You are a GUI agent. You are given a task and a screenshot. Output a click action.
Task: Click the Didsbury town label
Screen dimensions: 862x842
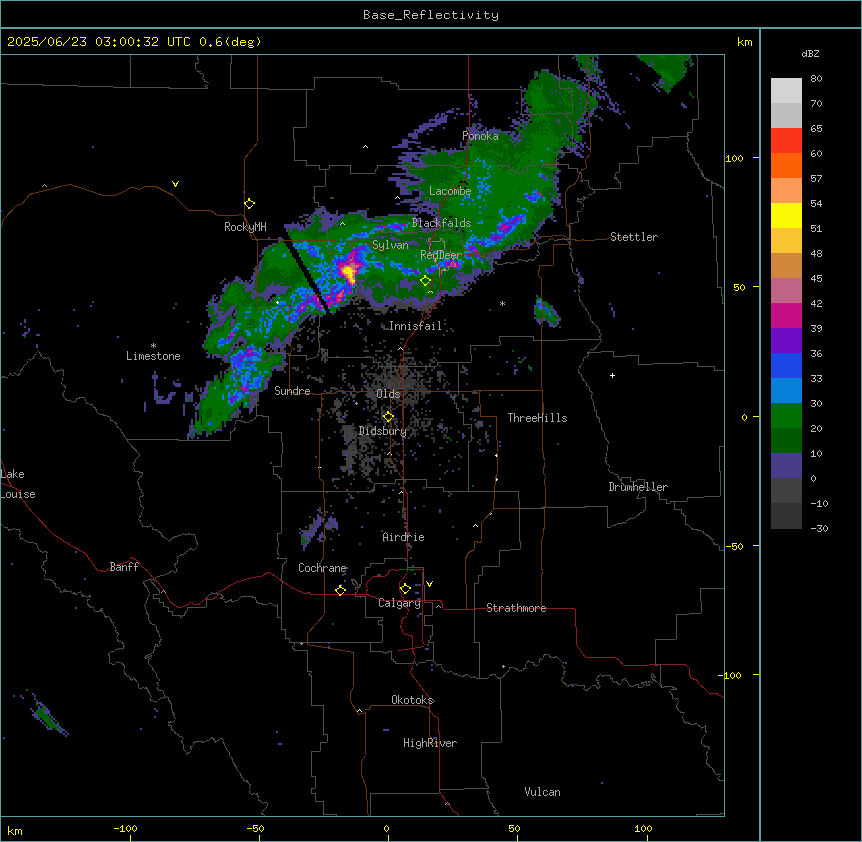(383, 431)
